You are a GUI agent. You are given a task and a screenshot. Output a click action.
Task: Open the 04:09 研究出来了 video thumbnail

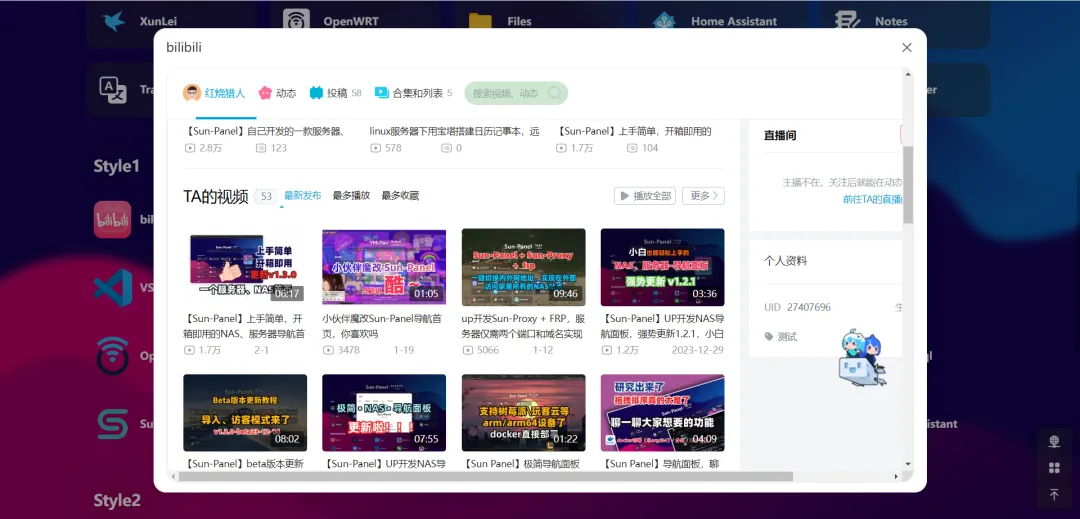pyautogui.click(x=663, y=413)
